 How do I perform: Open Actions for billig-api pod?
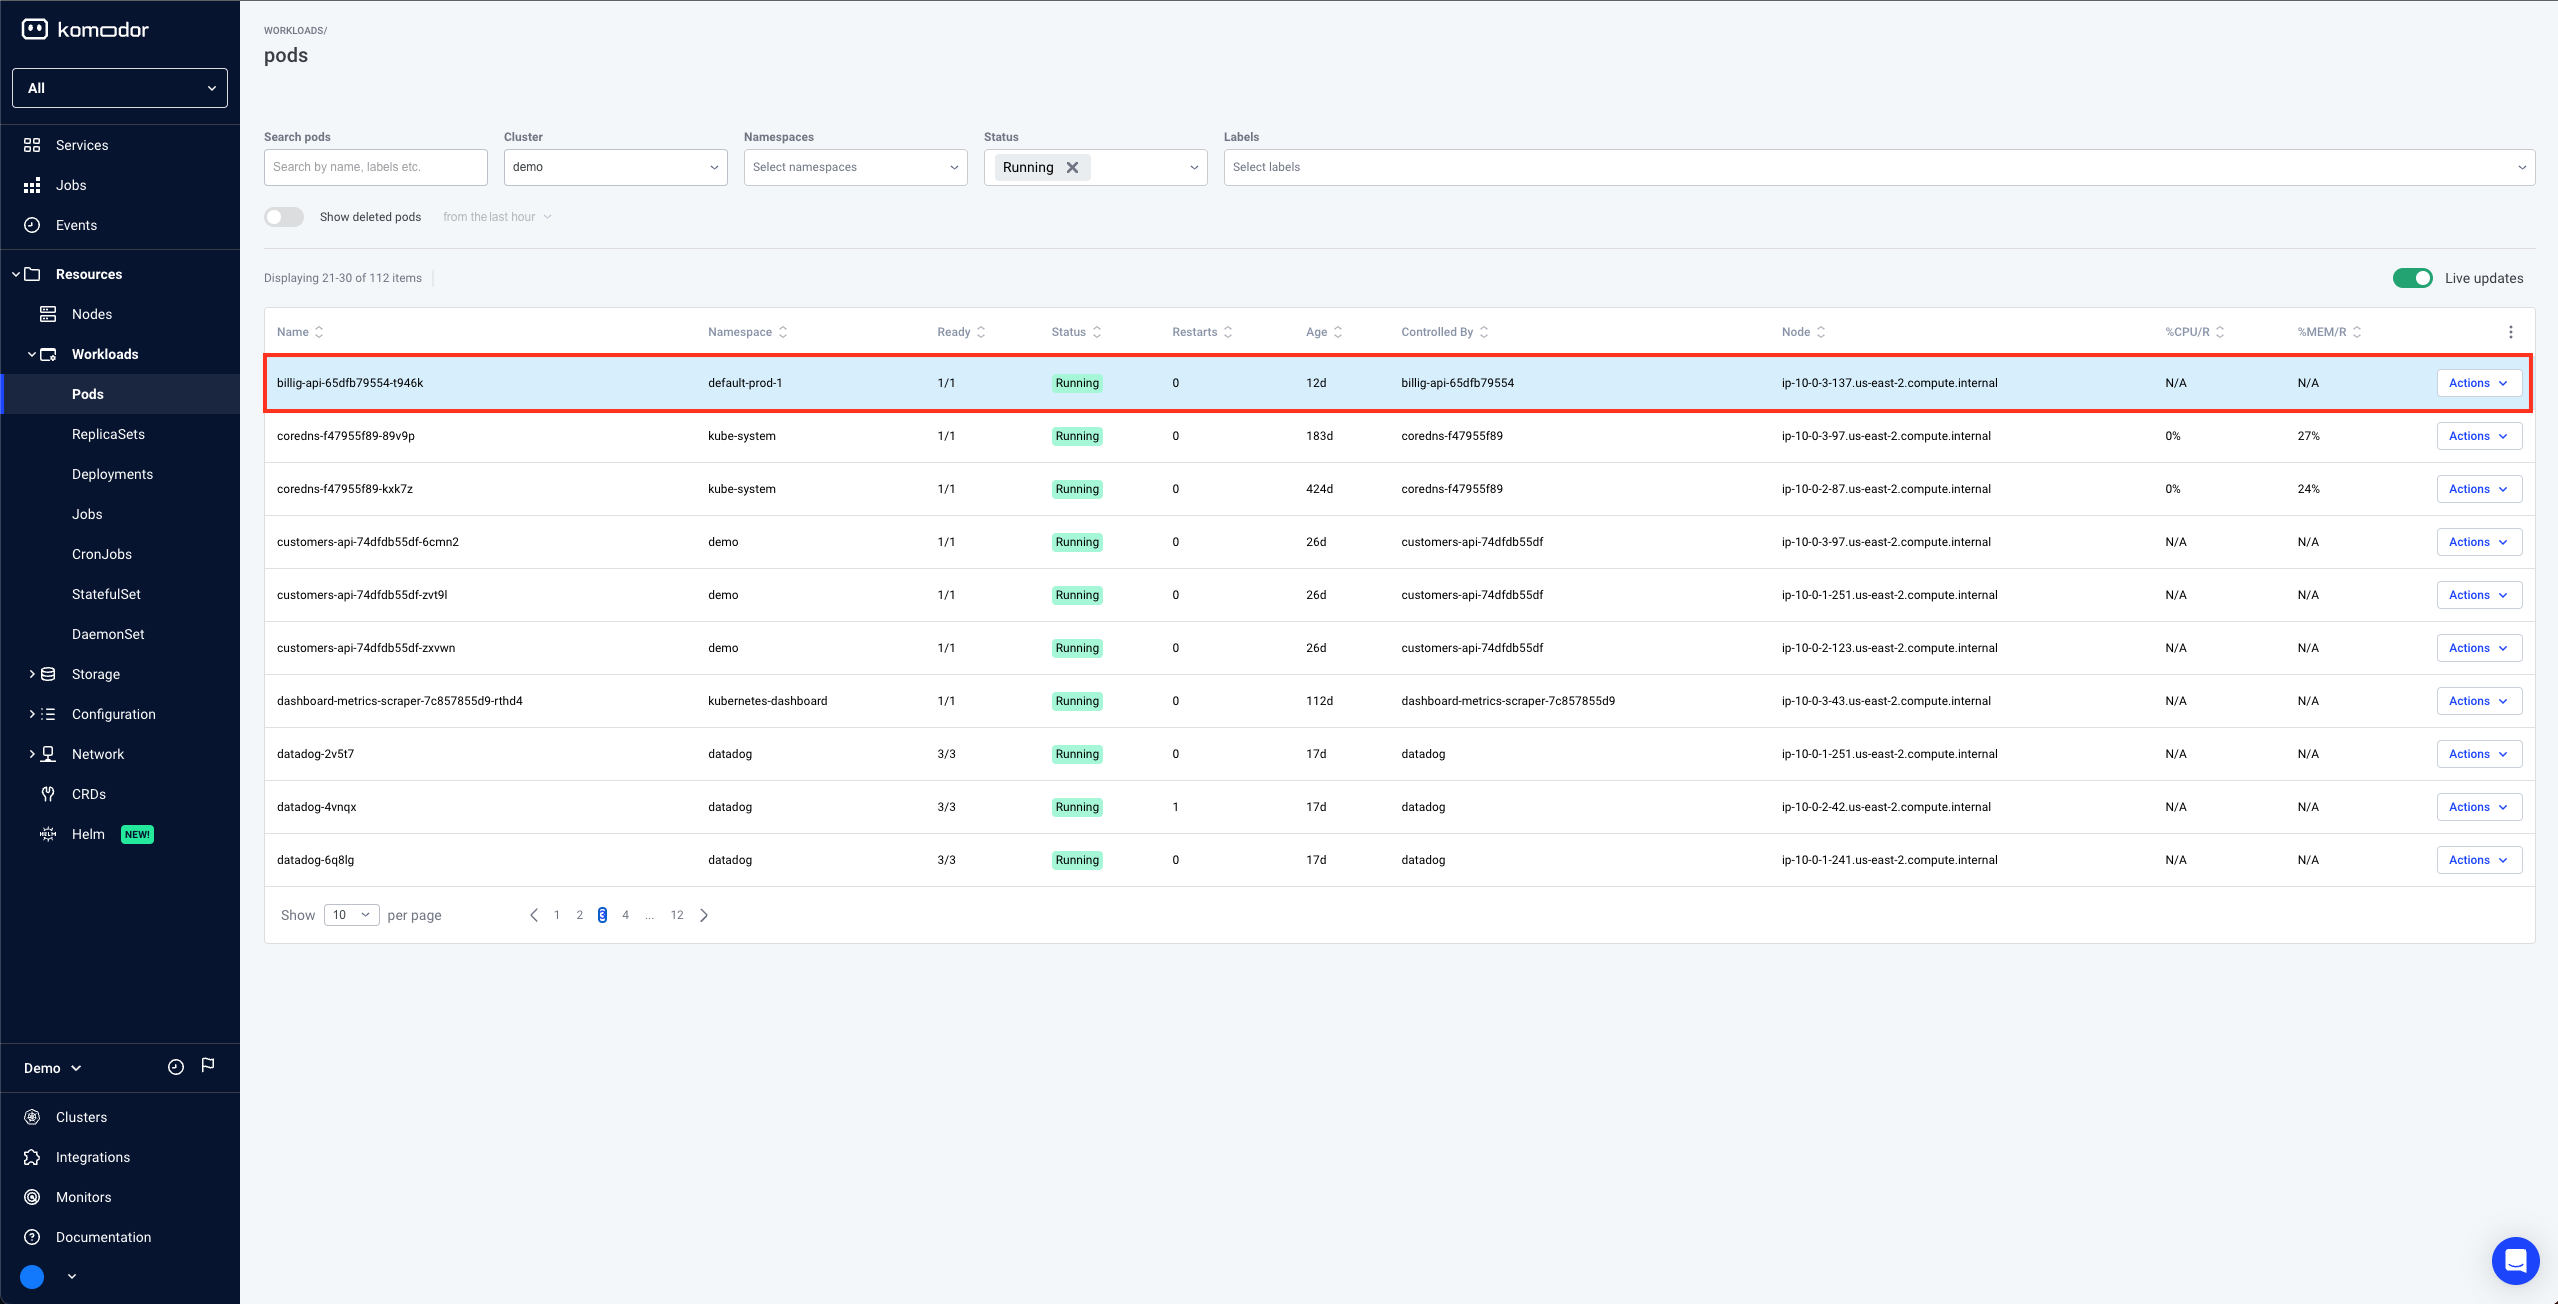tap(2479, 383)
